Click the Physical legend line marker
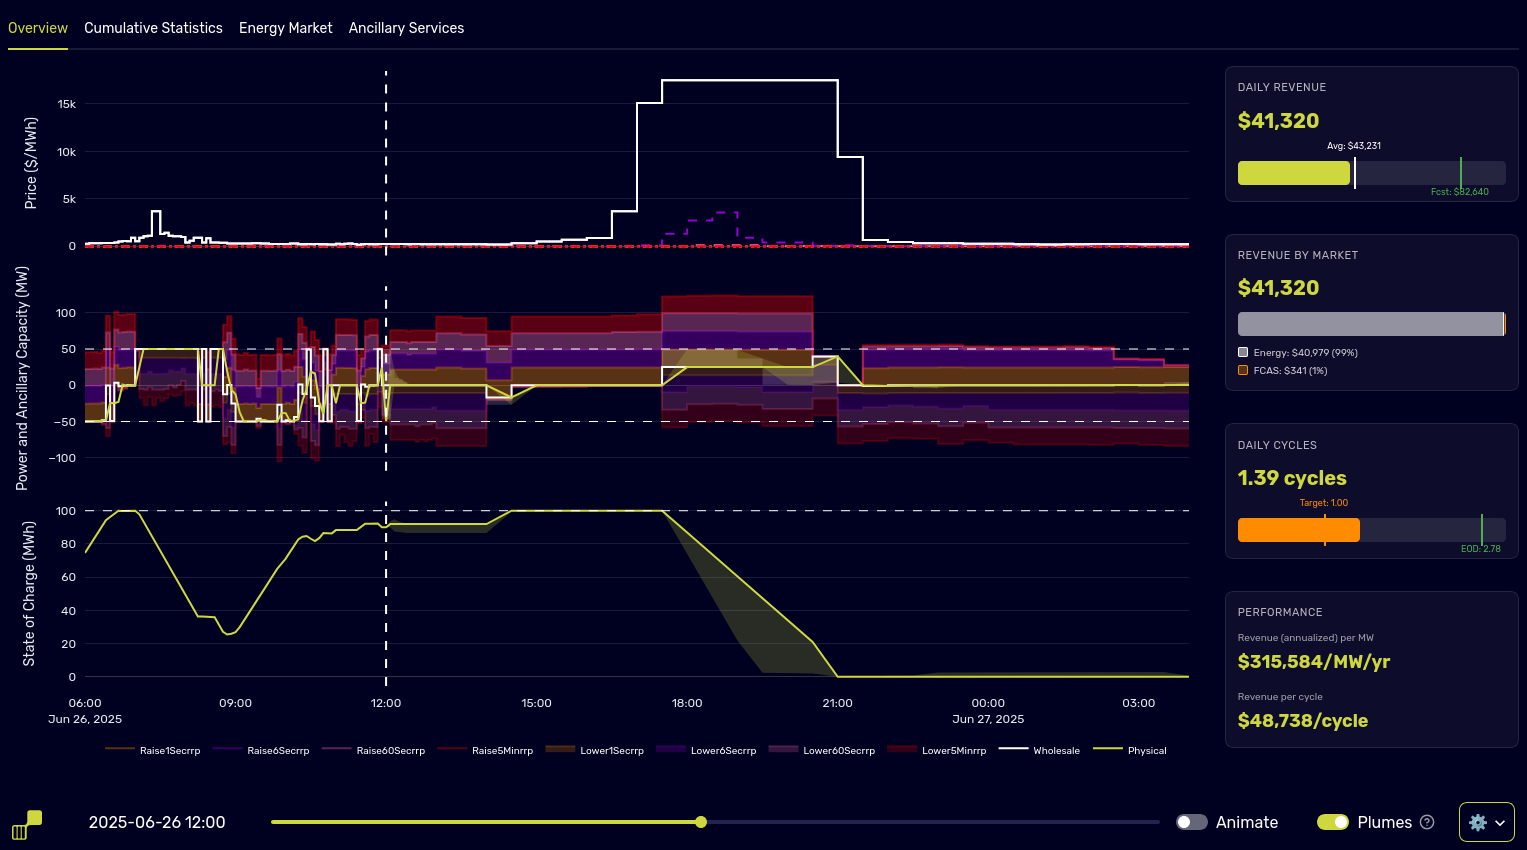The height and width of the screenshot is (850, 1527). point(1107,749)
